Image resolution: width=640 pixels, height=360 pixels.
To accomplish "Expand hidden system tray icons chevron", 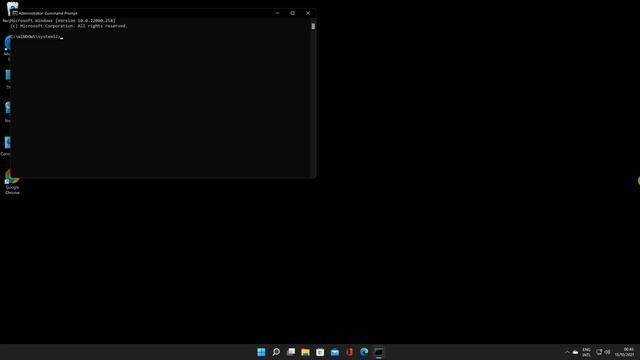I will click(x=567, y=352).
